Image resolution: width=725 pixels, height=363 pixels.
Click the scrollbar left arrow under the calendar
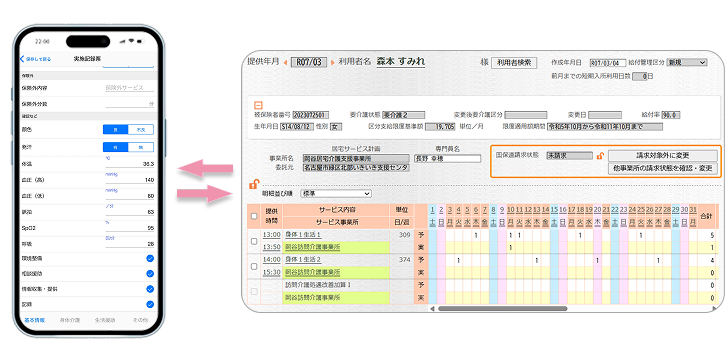point(432,308)
